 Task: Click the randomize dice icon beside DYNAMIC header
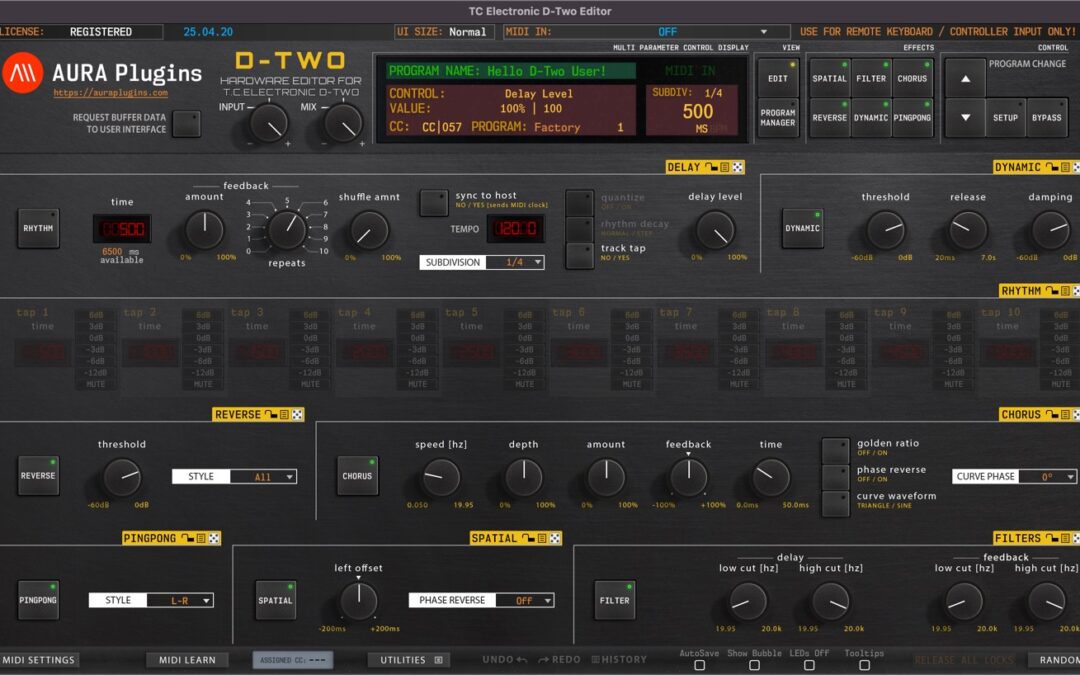pos(1076,167)
